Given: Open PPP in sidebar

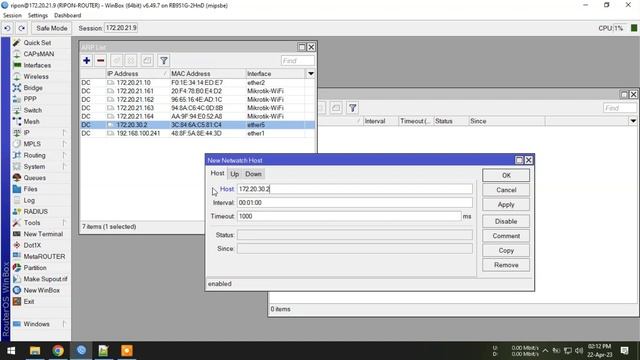Looking at the screenshot, I should point(30,99).
